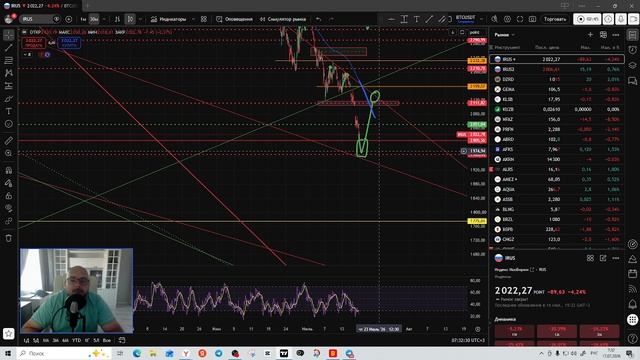Collapse the indicator legend chevron
The width and height of the screenshot is (640, 360).
27,54
